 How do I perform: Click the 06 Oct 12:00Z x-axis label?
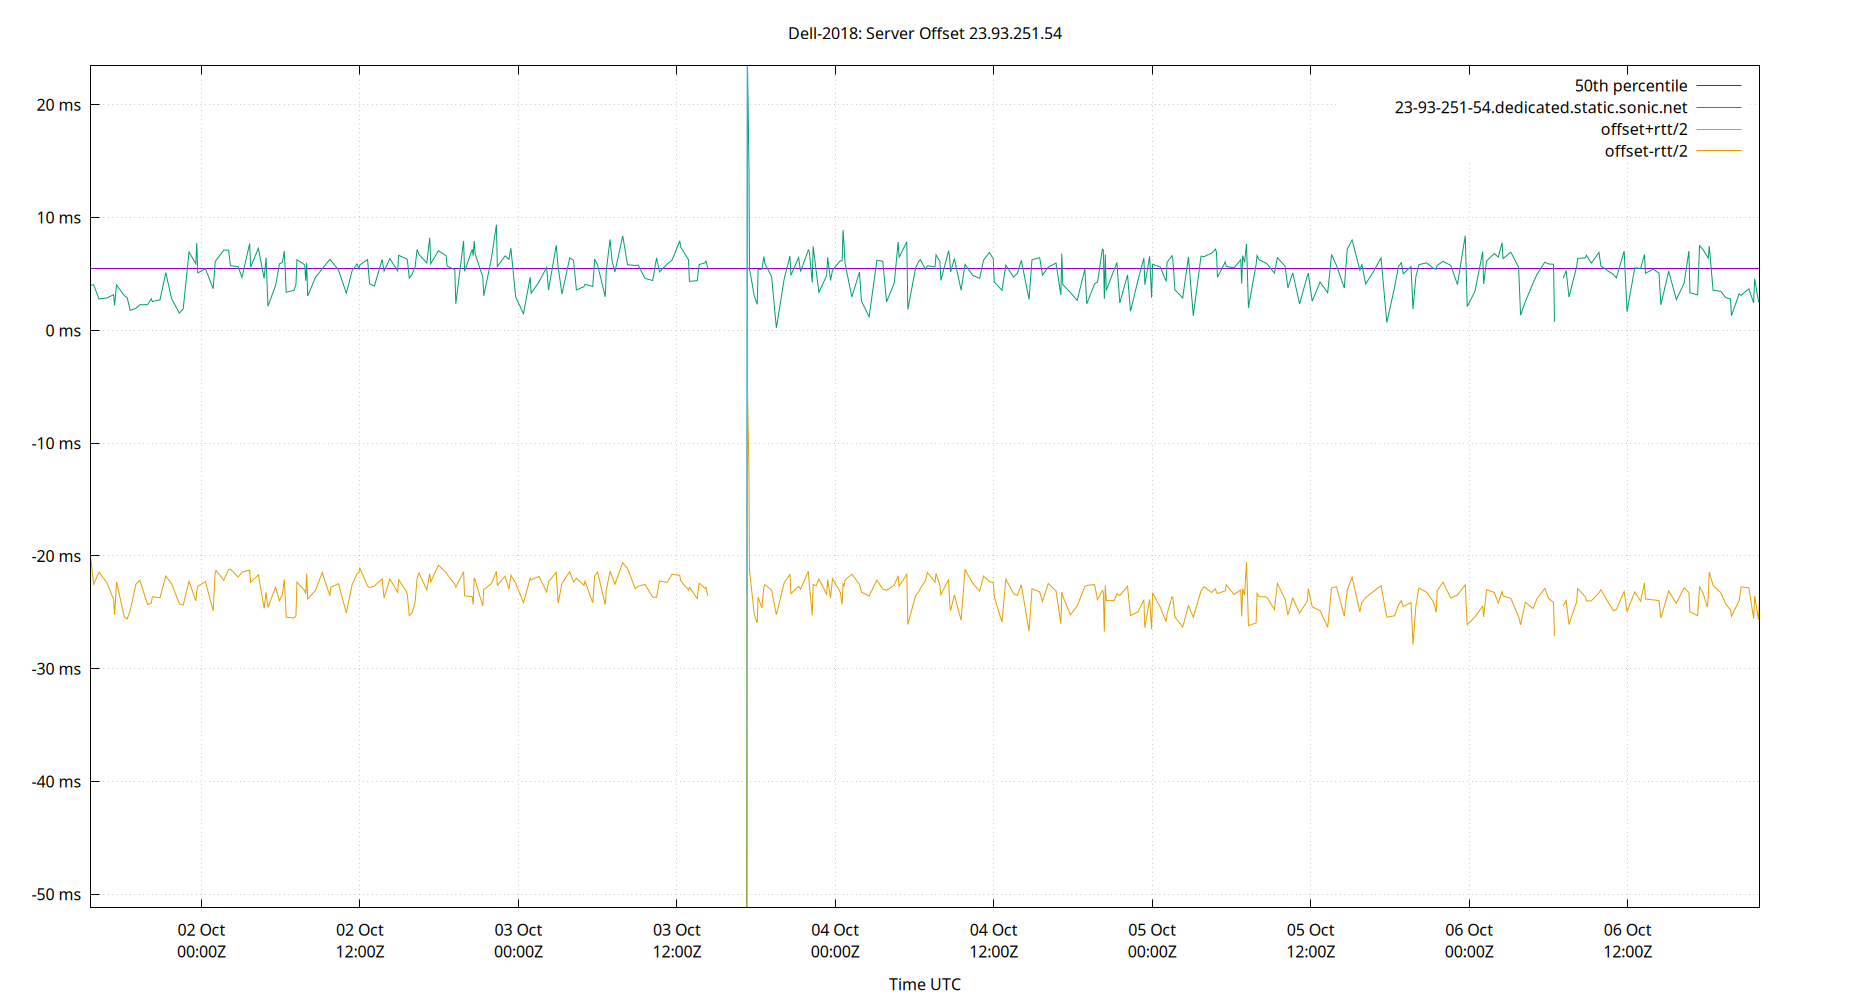(1627, 941)
